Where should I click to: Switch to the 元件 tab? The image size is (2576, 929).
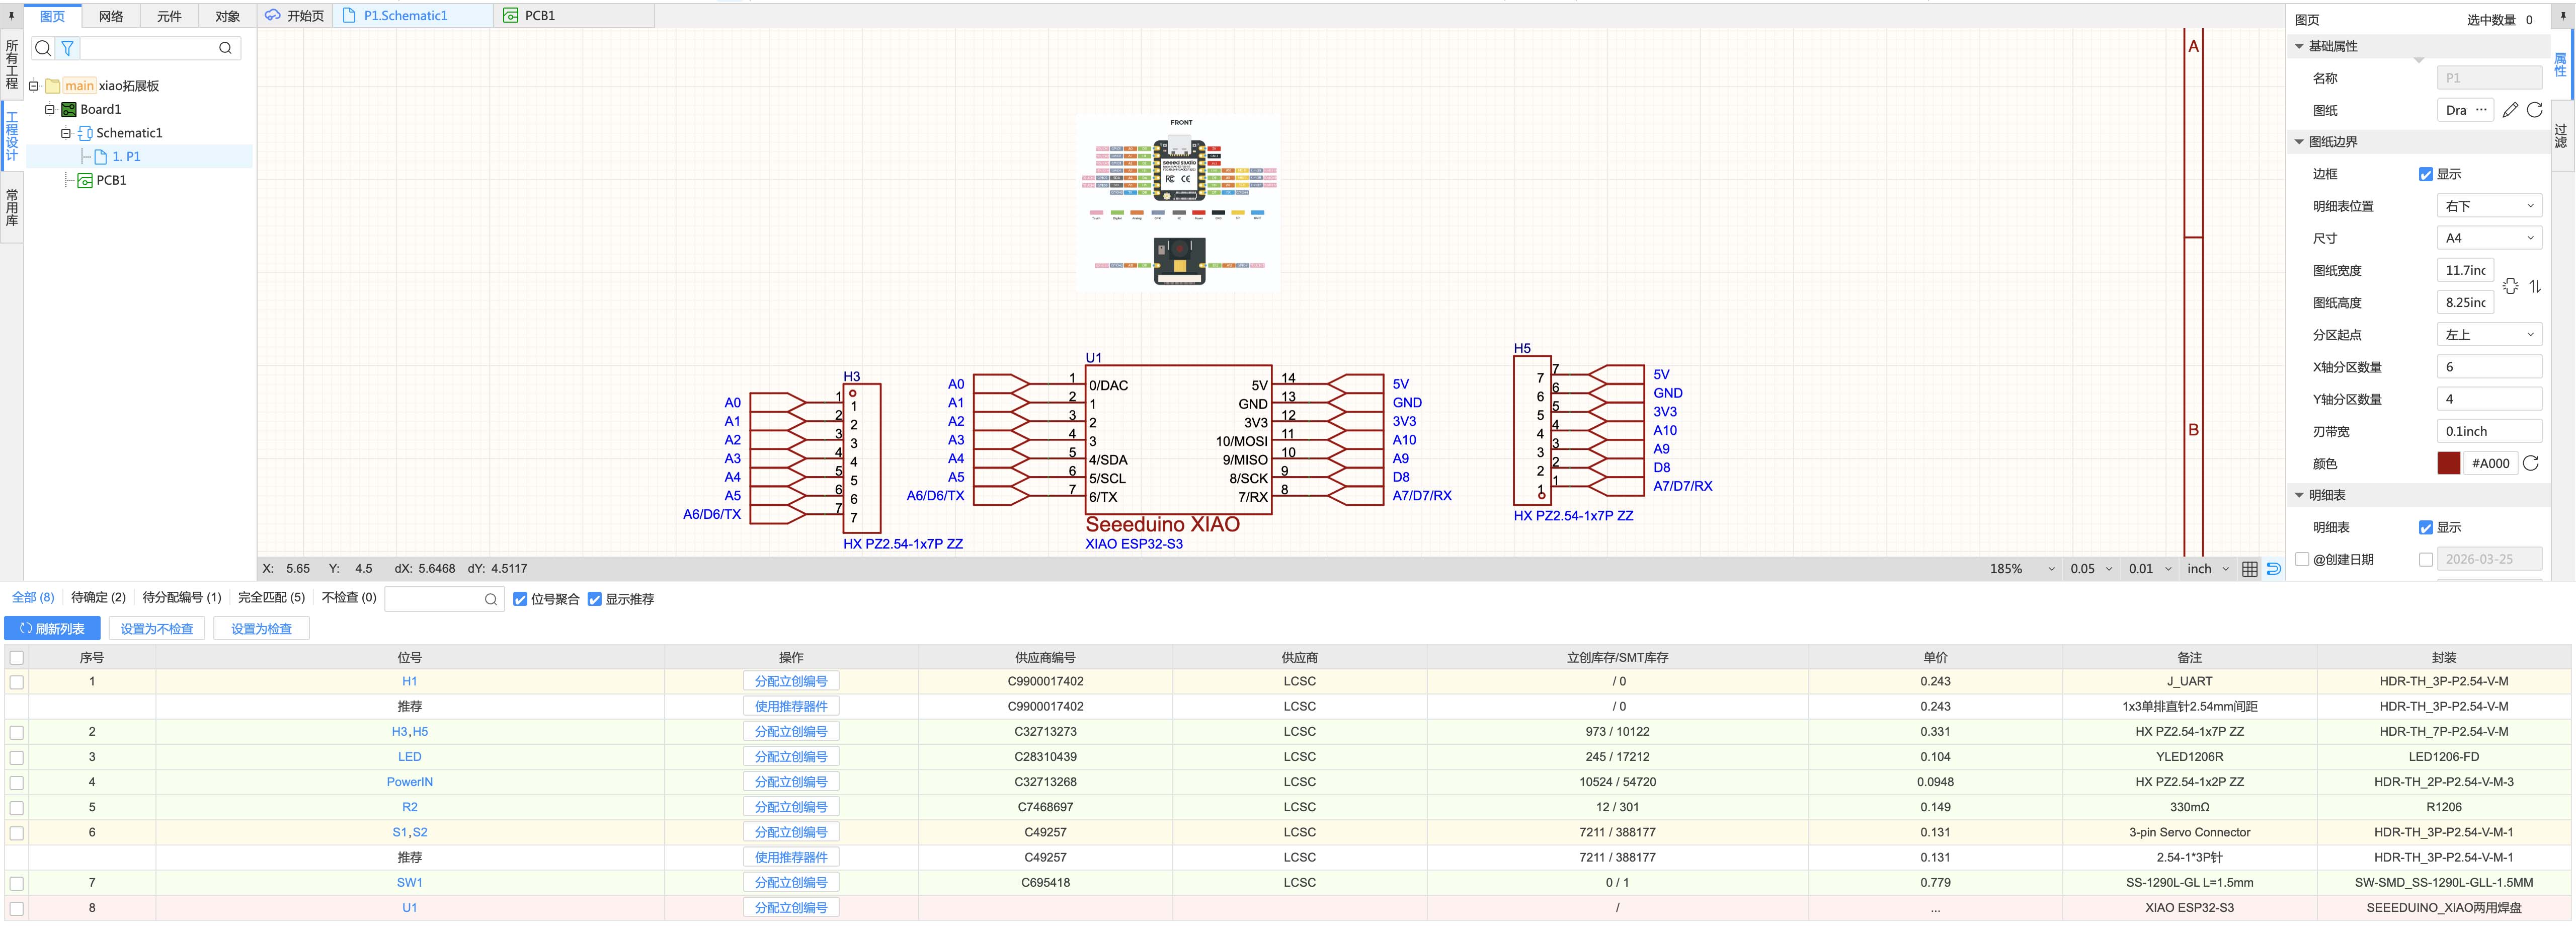(x=169, y=16)
